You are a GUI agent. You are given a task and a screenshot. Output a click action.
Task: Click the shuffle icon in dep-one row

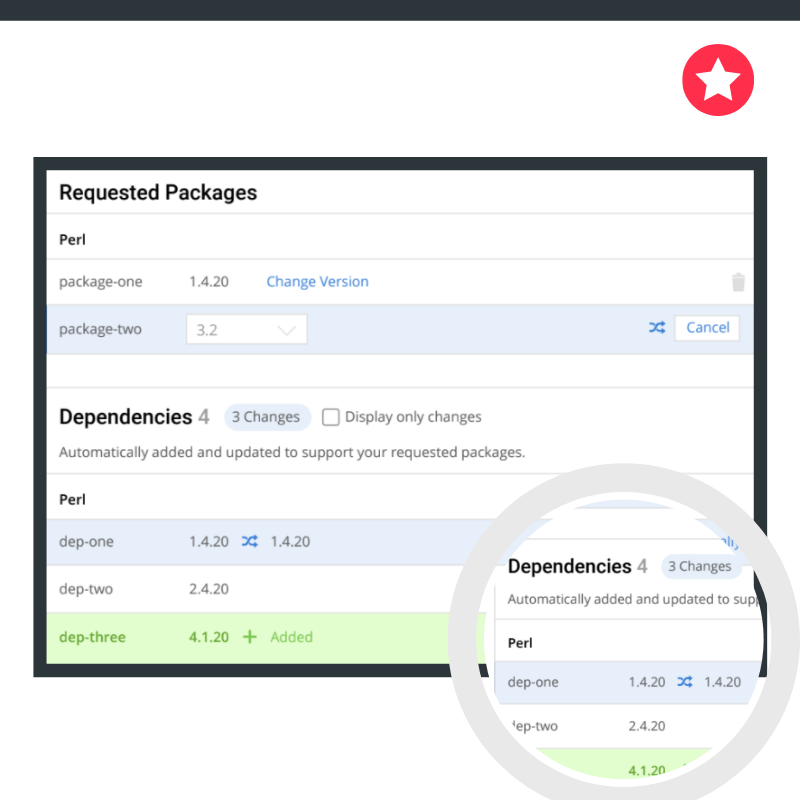pos(249,541)
